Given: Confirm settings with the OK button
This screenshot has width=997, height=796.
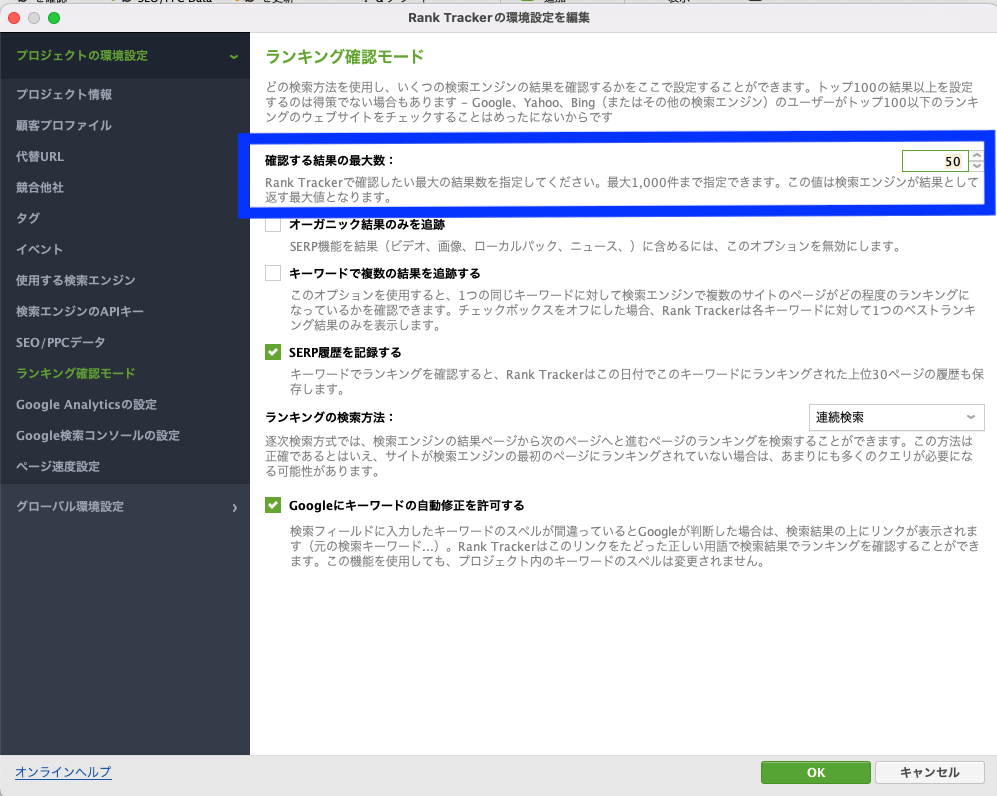Looking at the screenshot, I should (816, 772).
